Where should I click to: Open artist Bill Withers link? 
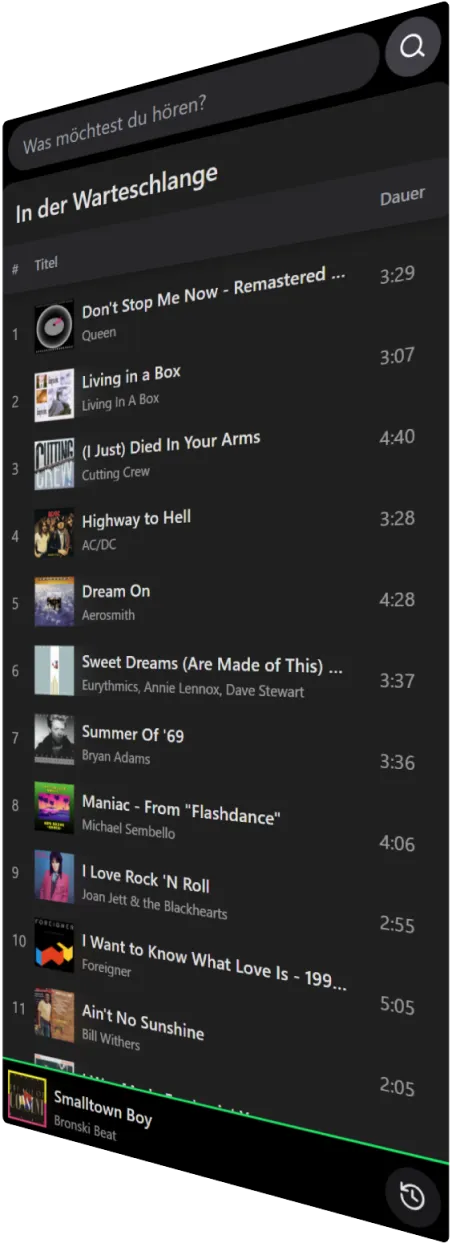pos(111,1040)
